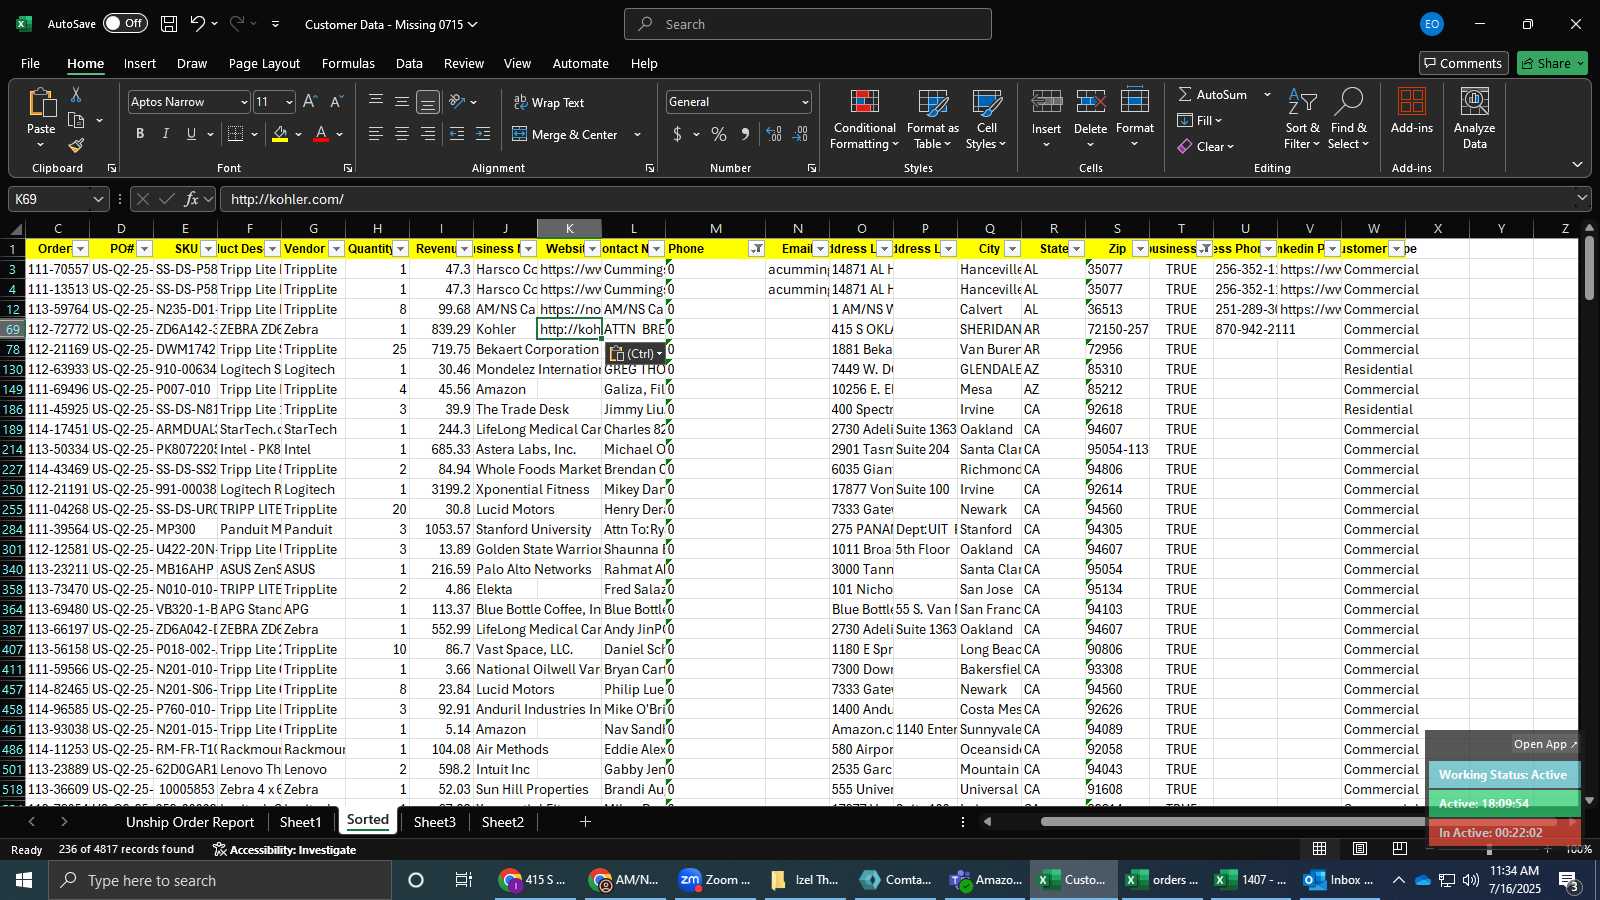
Task: Click the Comma Style icon
Action: tap(745, 134)
